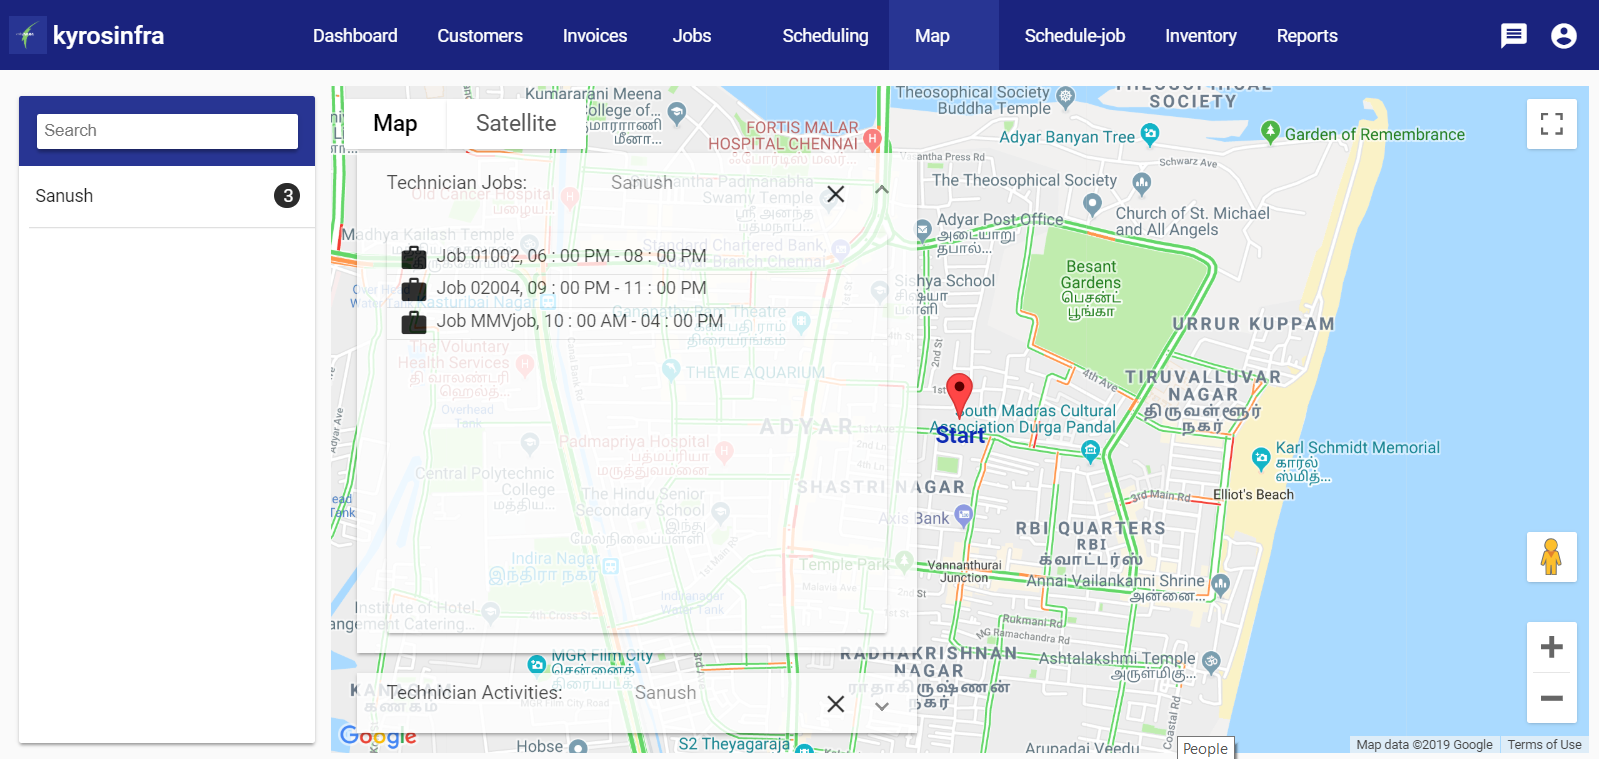
Task: Click Axis Bank map pin
Action: 963,515
